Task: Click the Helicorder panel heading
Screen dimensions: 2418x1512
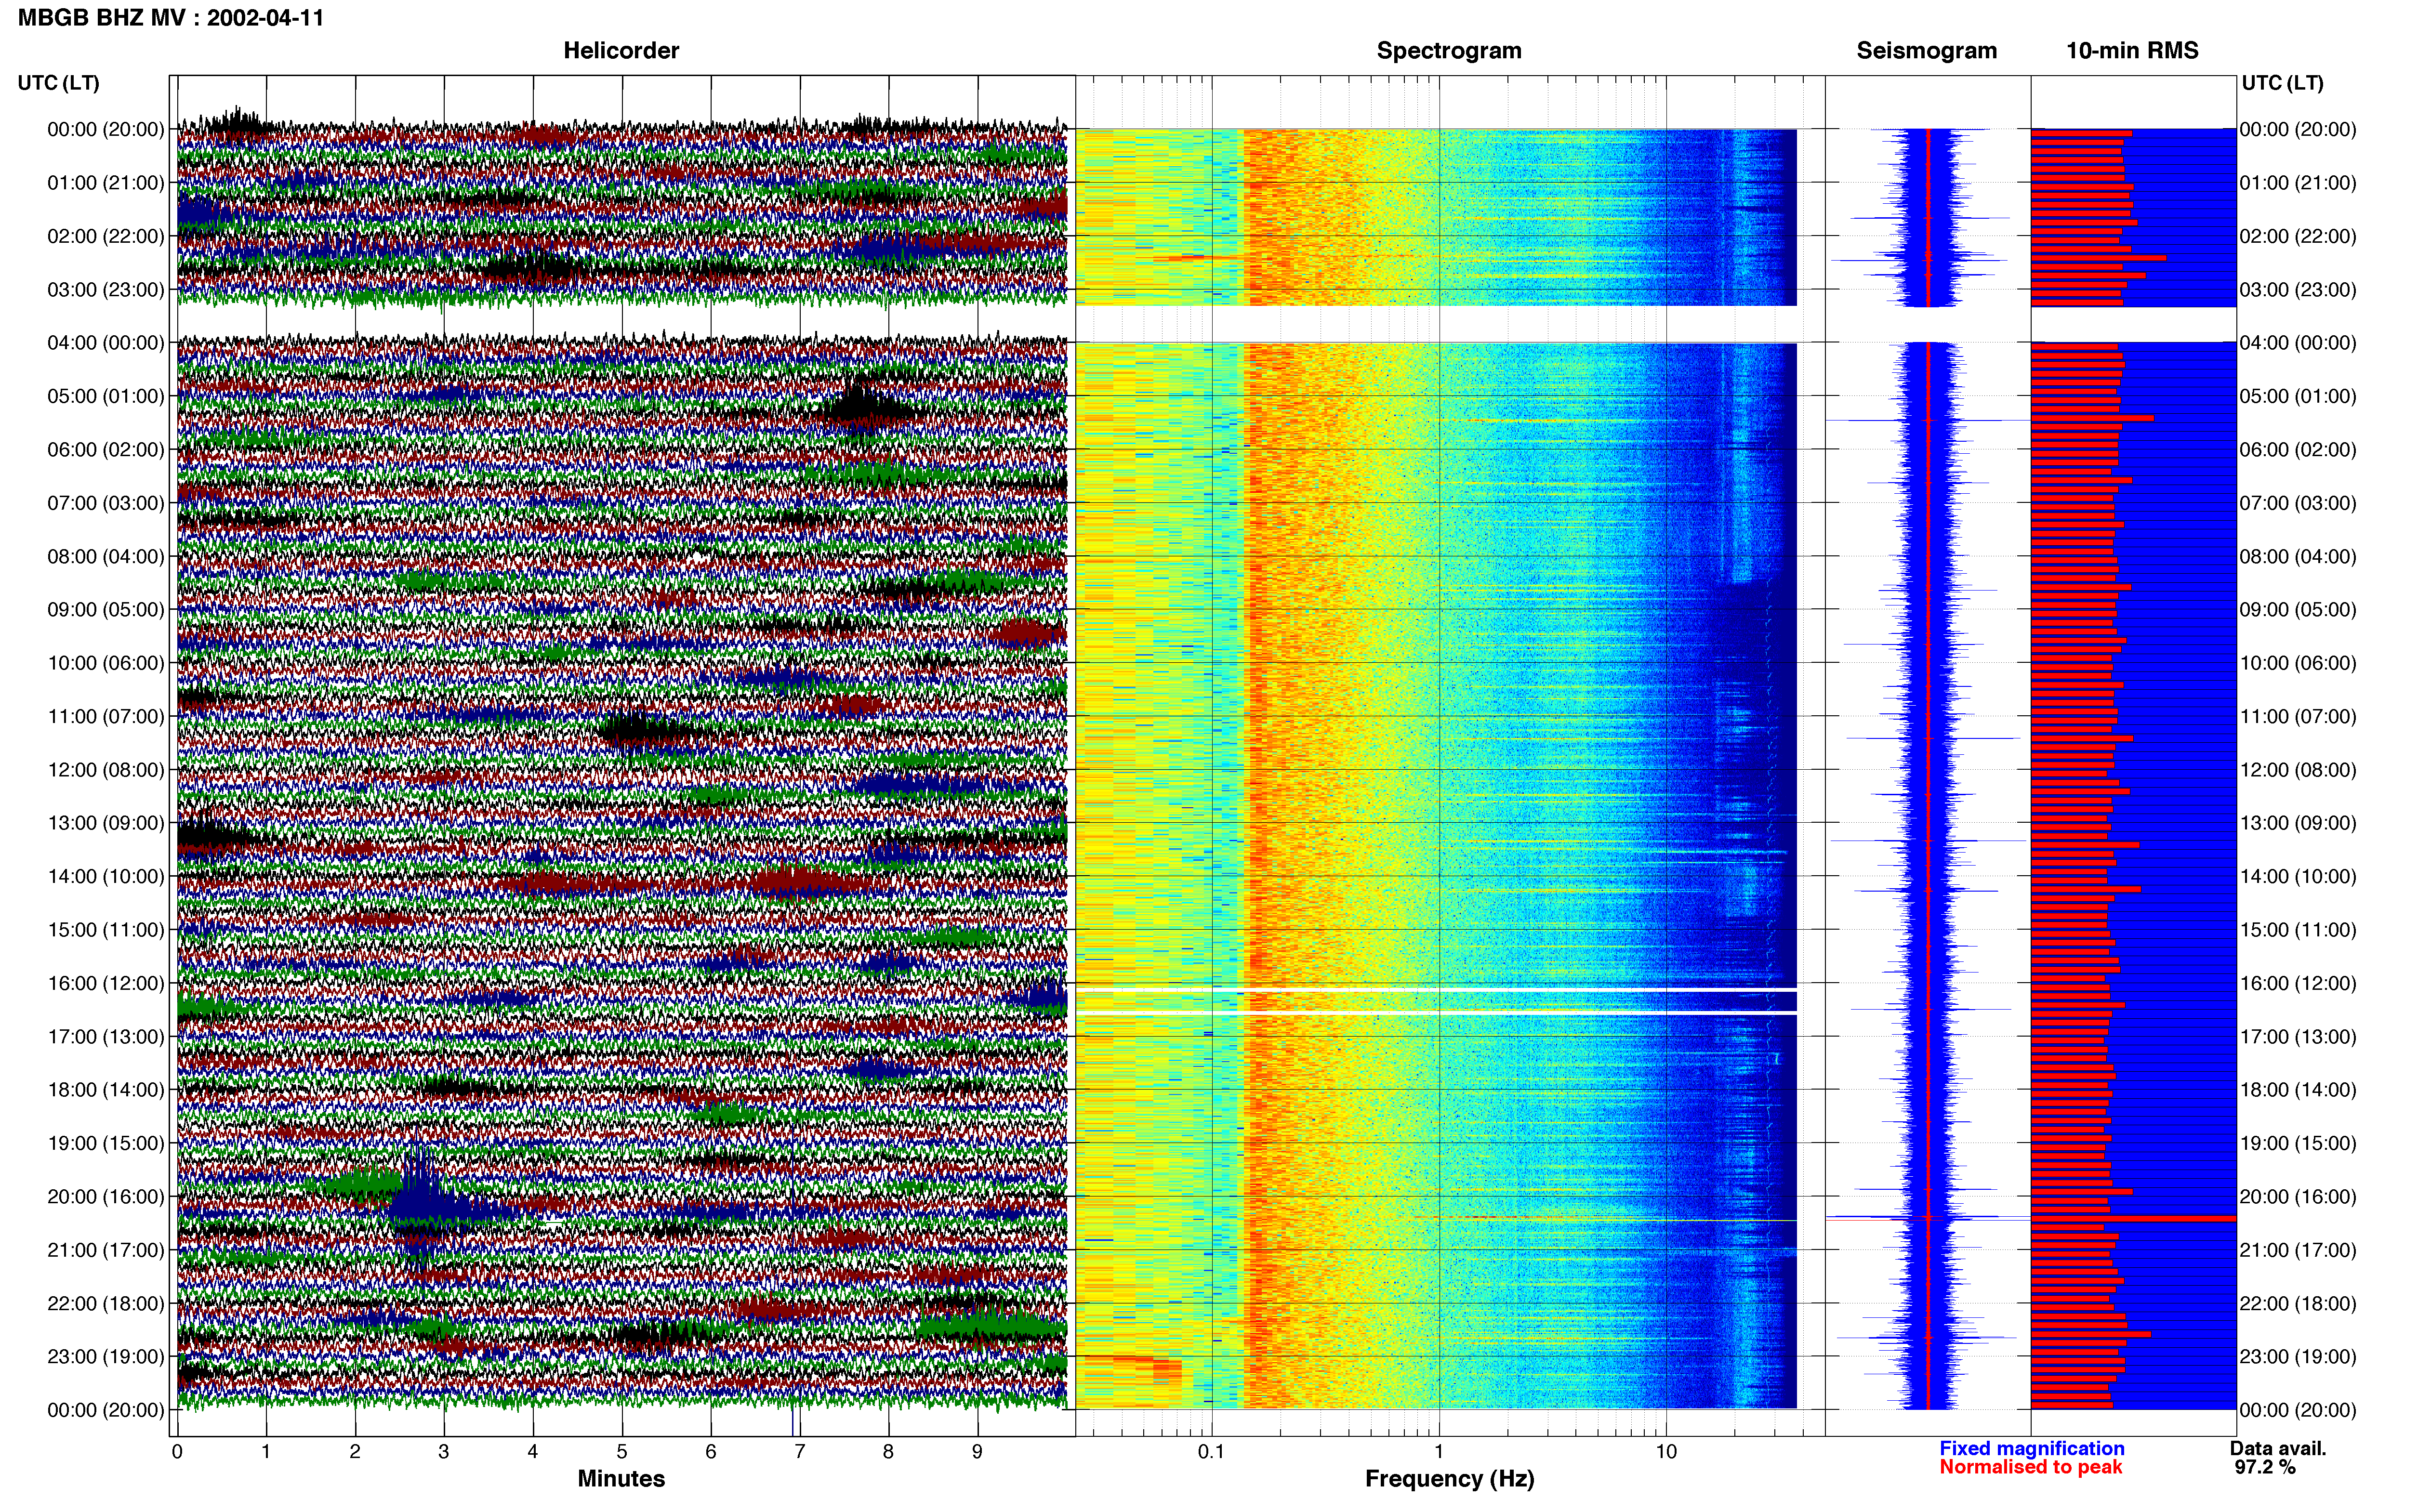Action: tap(621, 51)
